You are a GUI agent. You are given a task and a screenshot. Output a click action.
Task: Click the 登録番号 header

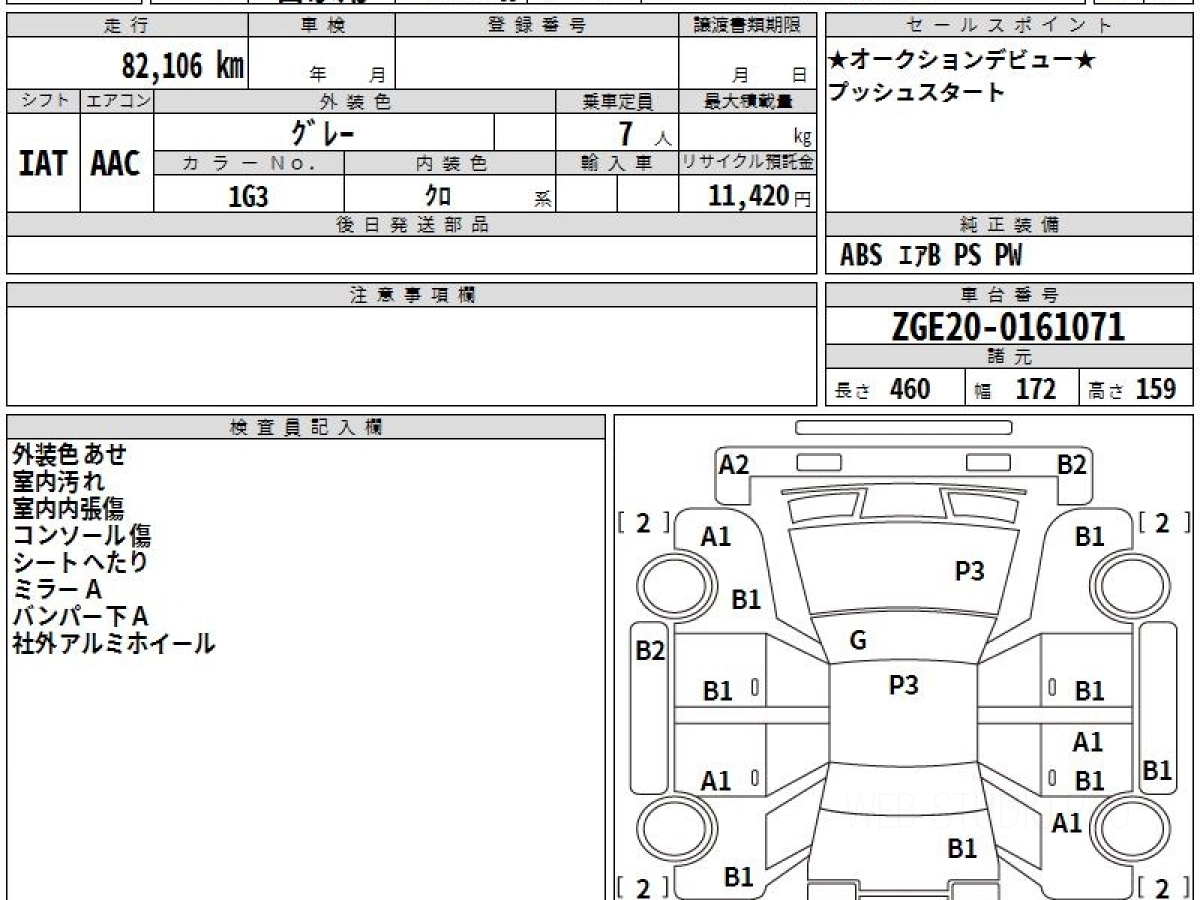click(x=537, y=26)
